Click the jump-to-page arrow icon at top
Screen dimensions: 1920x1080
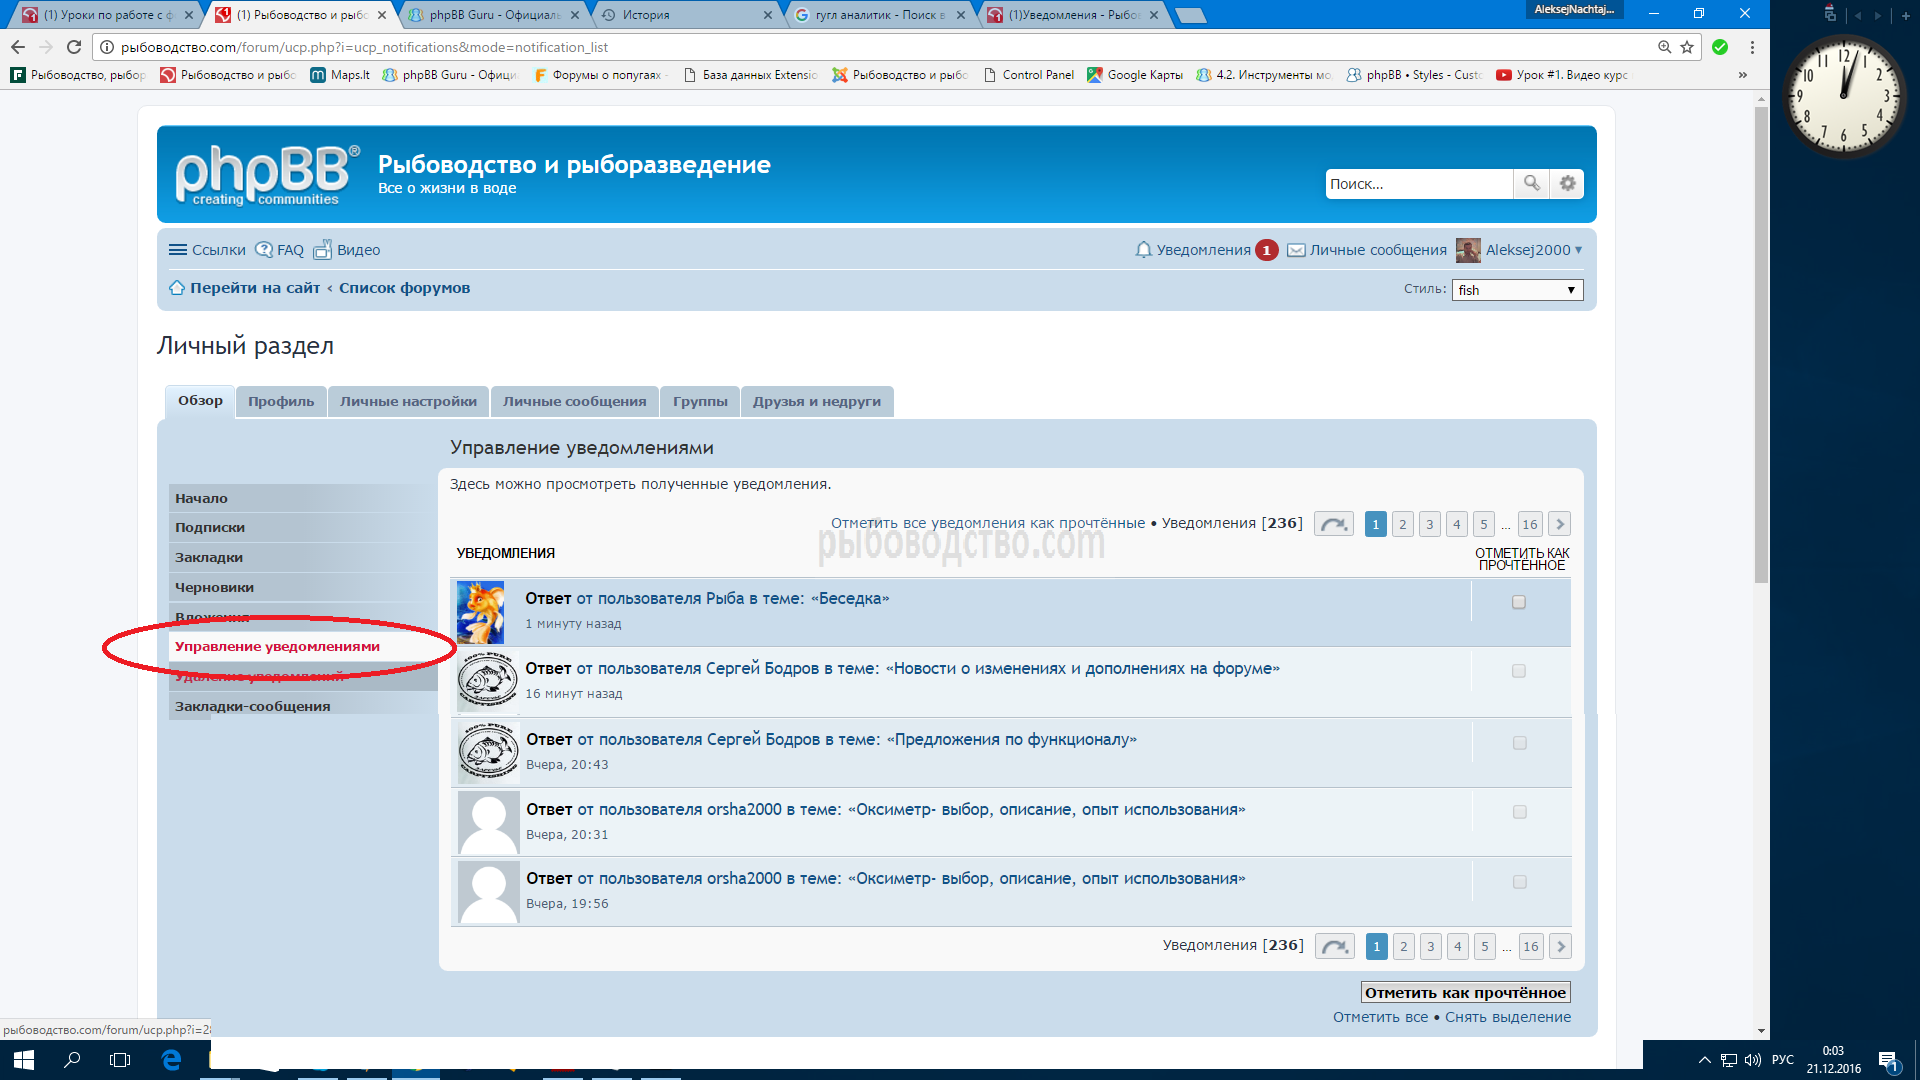click(1333, 524)
